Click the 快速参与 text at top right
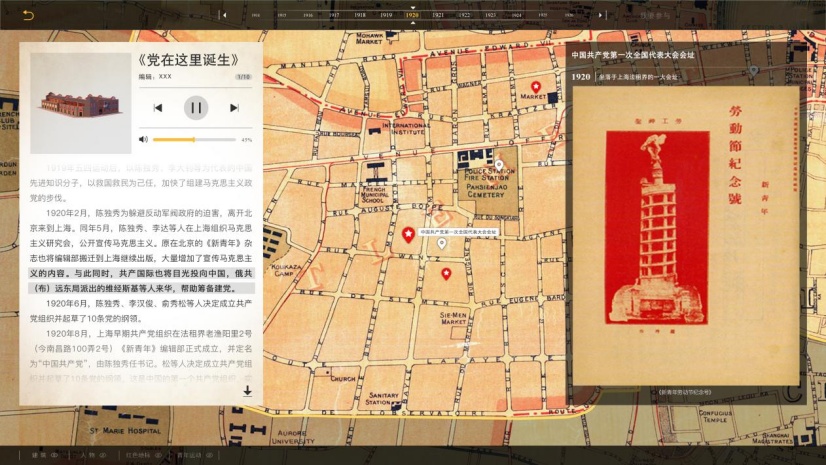 coord(655,15)
